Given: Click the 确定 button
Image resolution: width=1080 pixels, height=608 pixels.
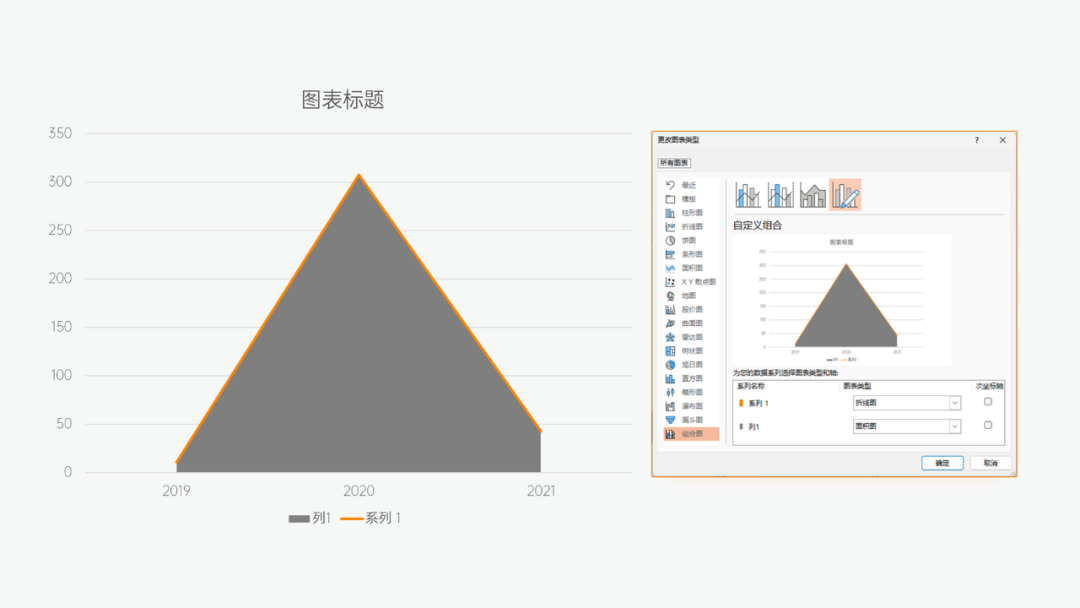Looking at the screenshot, I should pyautogui.click(x=942, y=463).
